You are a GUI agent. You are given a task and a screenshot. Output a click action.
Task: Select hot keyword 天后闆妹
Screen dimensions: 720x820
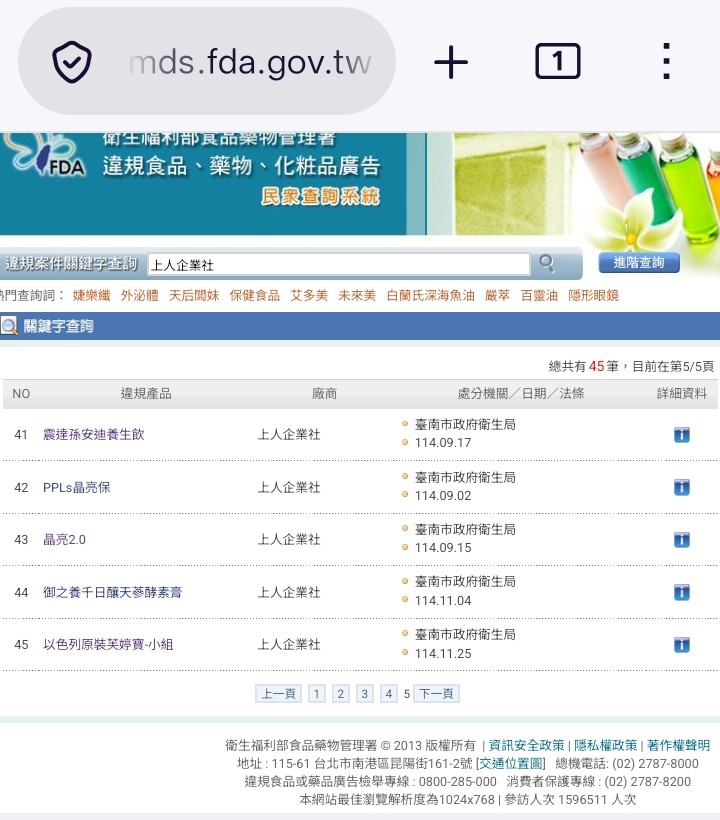pyautogui.click(x=194, y=295)
